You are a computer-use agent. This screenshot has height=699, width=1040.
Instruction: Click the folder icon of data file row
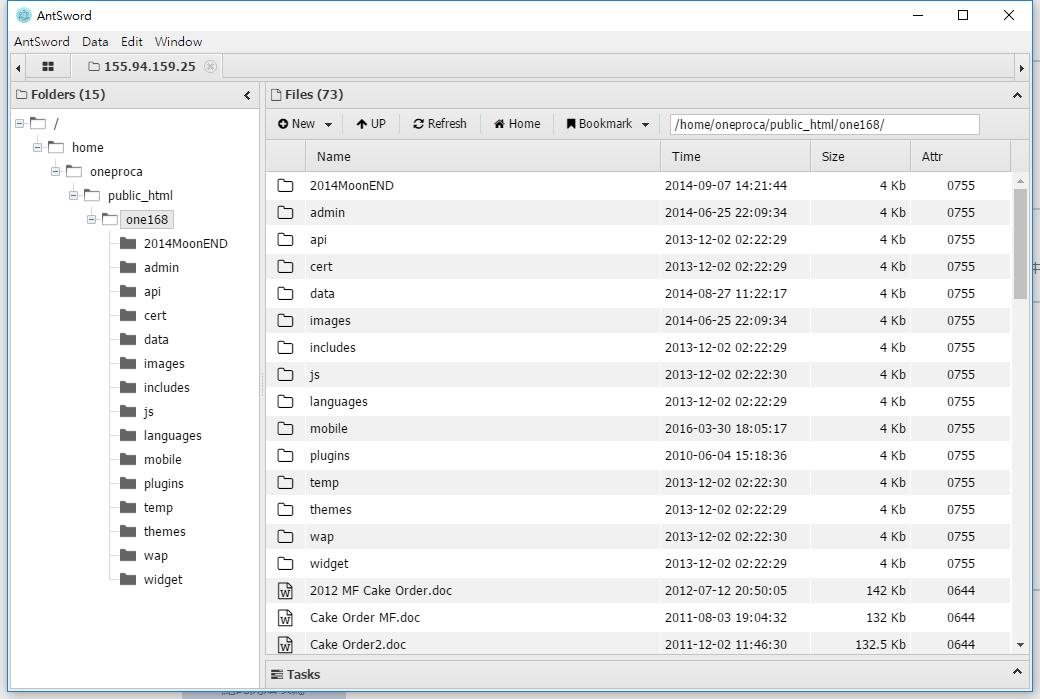coord(285,294)
